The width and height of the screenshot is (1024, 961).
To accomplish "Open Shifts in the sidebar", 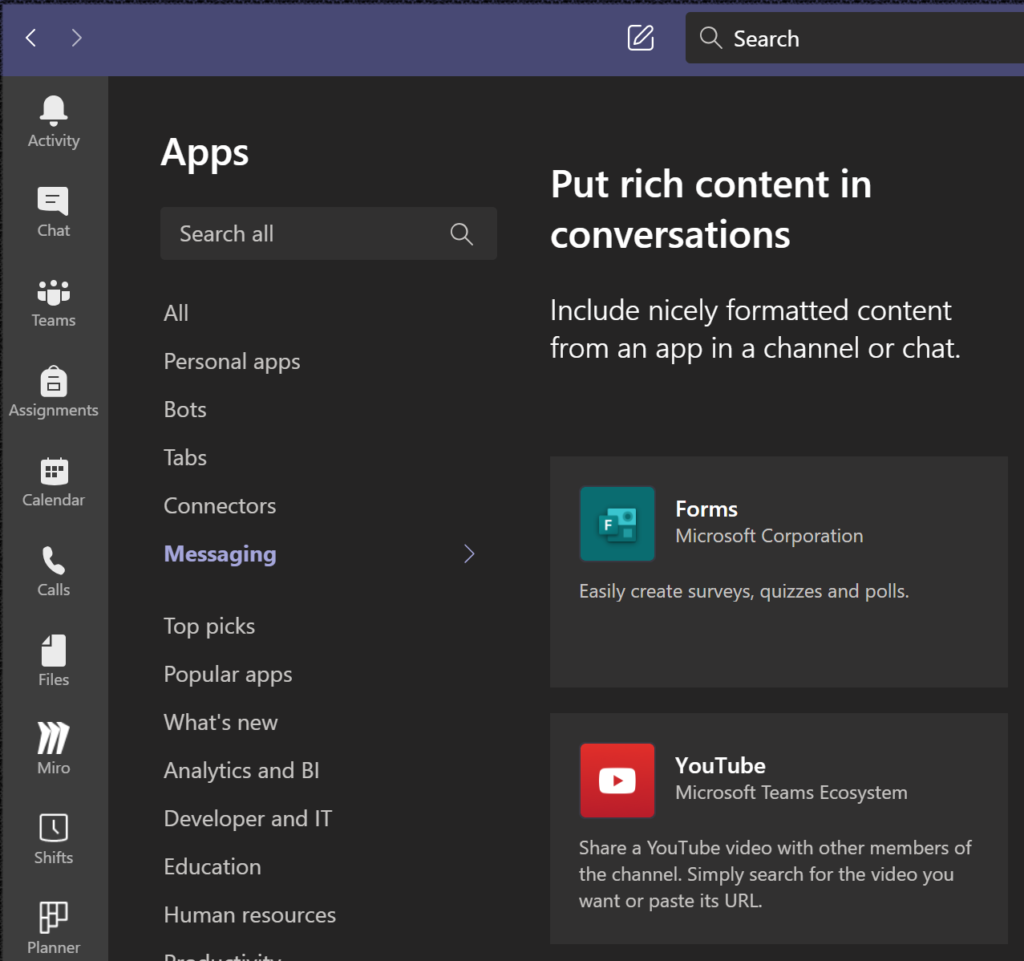I will coord(54,840).
